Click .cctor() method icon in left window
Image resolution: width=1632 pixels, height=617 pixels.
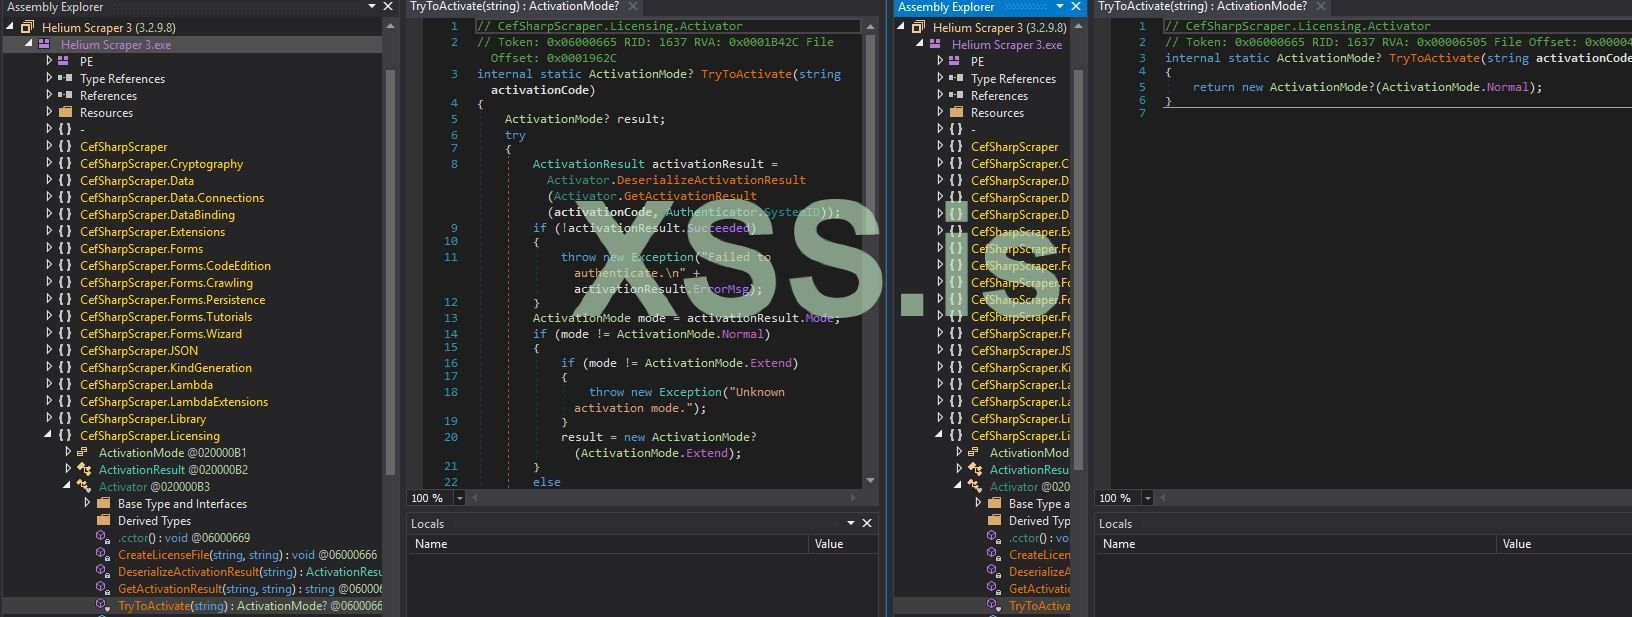click(x=102, y=538)
